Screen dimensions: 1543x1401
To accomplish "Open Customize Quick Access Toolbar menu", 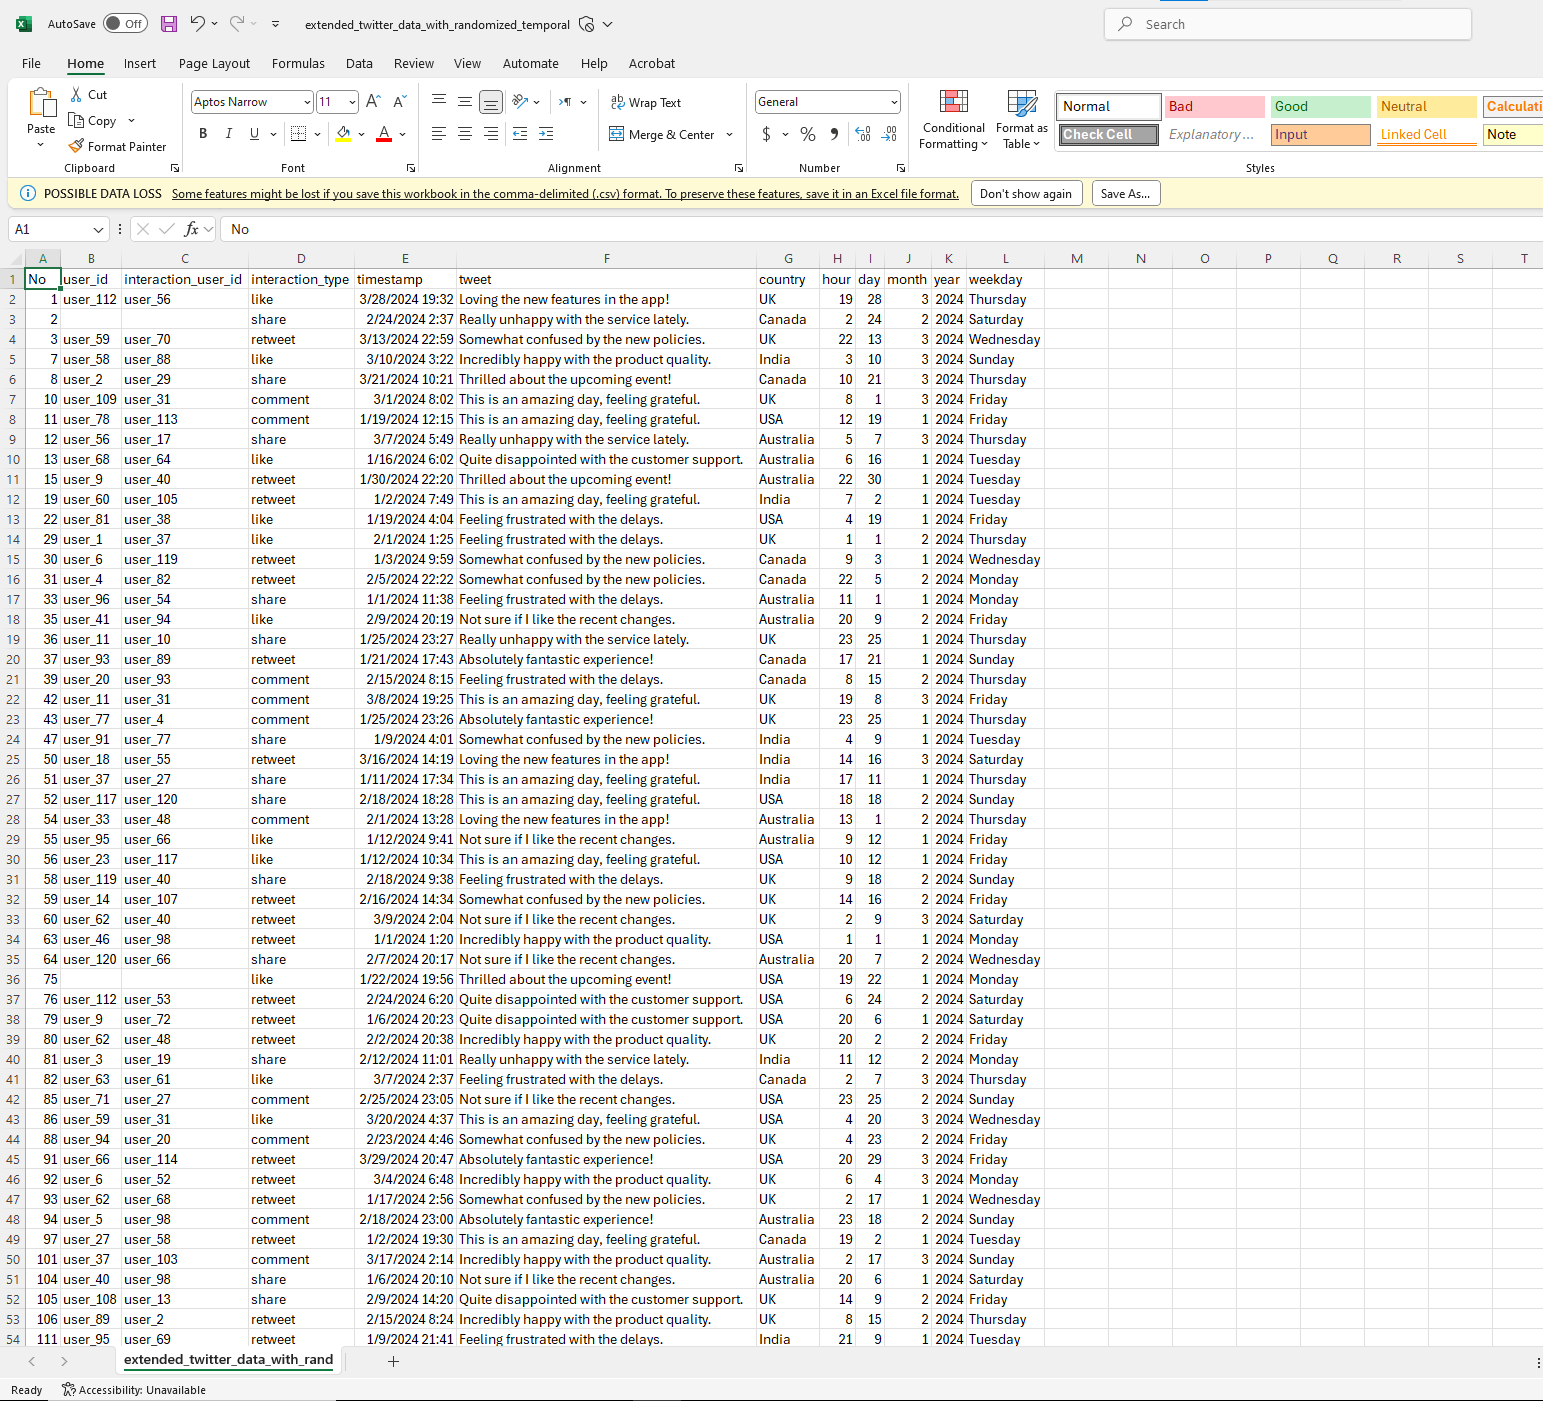I will click(x=276, y=24).
